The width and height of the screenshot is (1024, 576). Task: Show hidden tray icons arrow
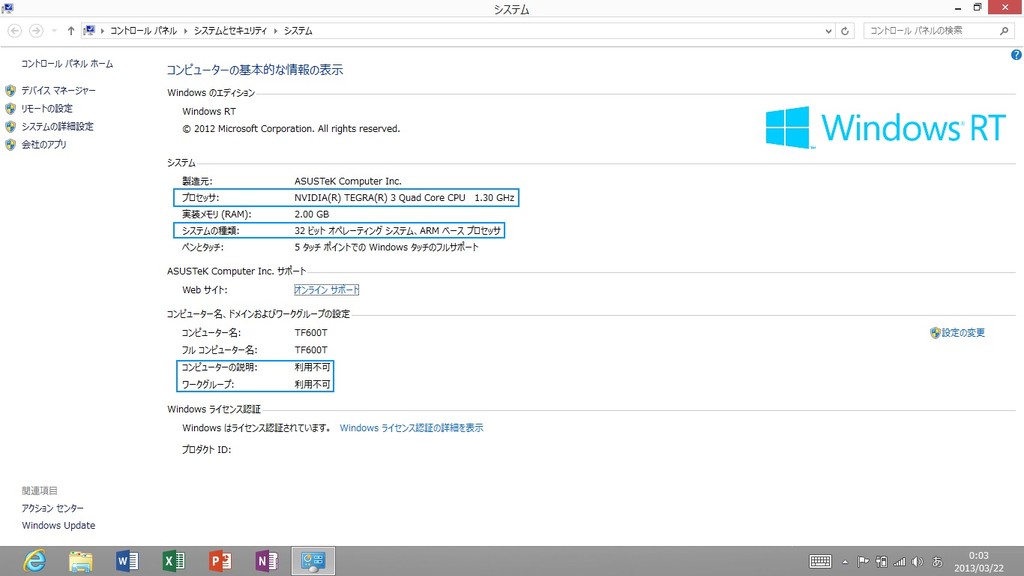[x=845, y=562]
